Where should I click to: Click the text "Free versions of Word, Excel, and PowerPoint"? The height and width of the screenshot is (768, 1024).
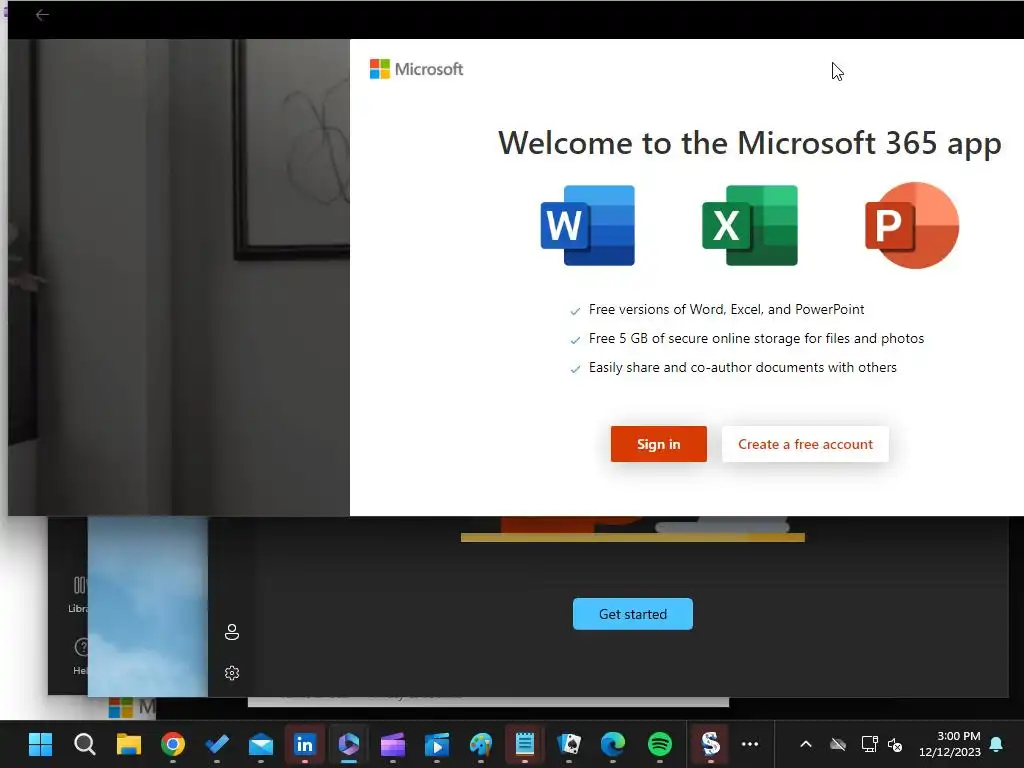(x=726, y=310)
